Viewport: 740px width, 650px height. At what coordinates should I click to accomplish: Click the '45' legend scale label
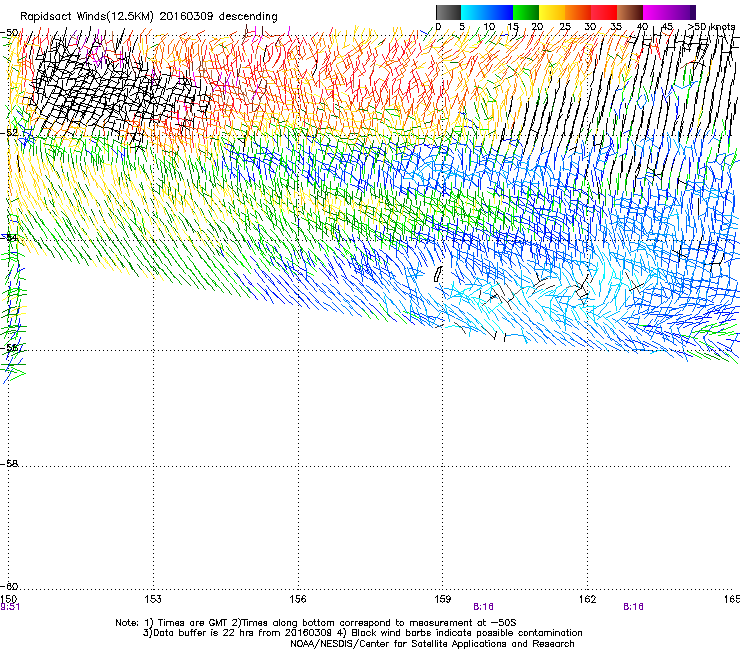click(667, 27)
